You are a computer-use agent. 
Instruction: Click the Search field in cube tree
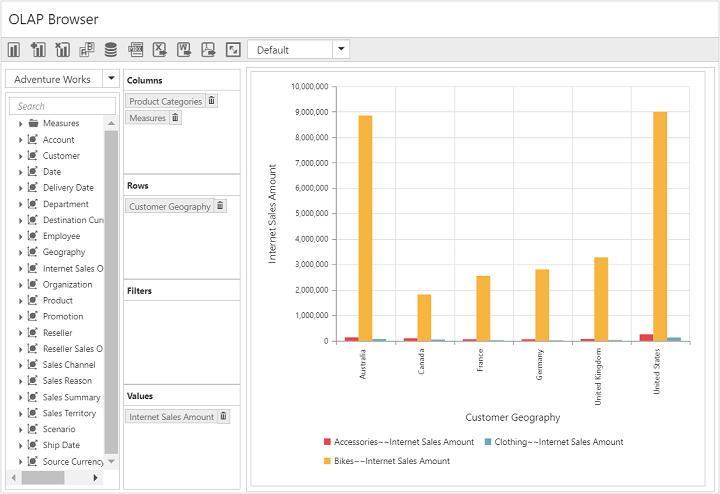(62, 106)
